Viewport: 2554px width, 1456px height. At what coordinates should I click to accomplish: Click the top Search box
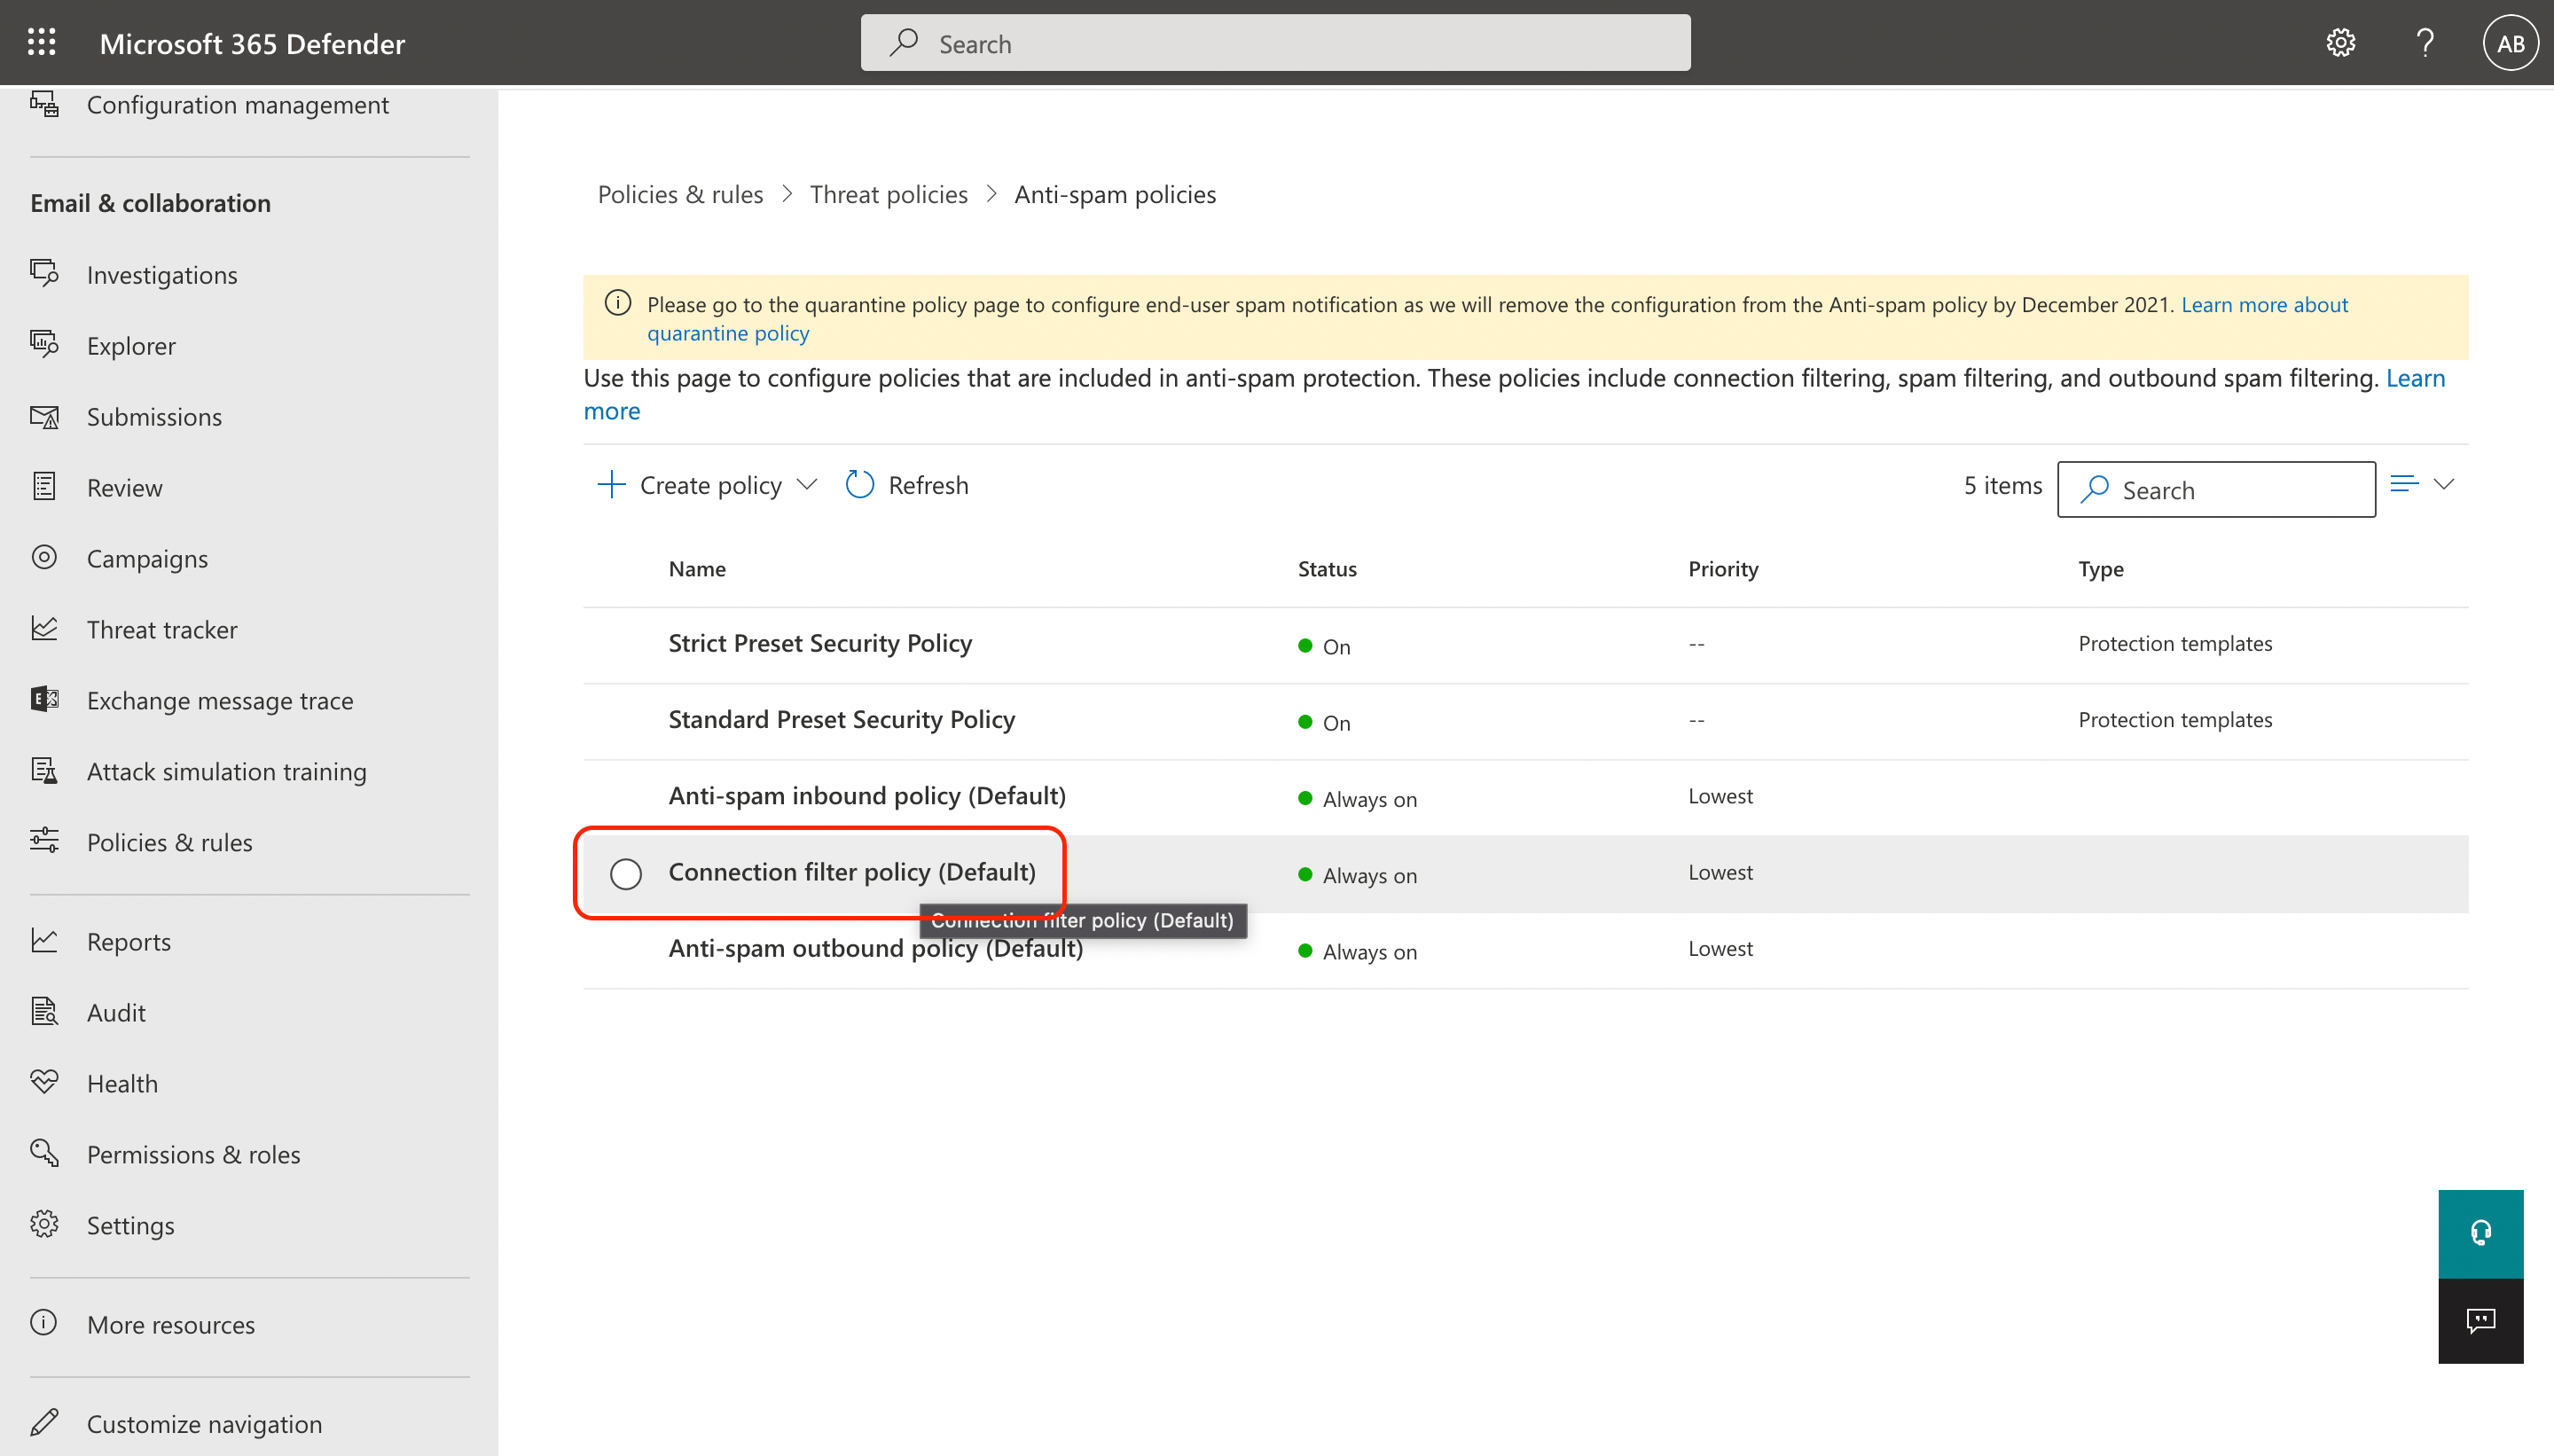[x=1275, y=43]
